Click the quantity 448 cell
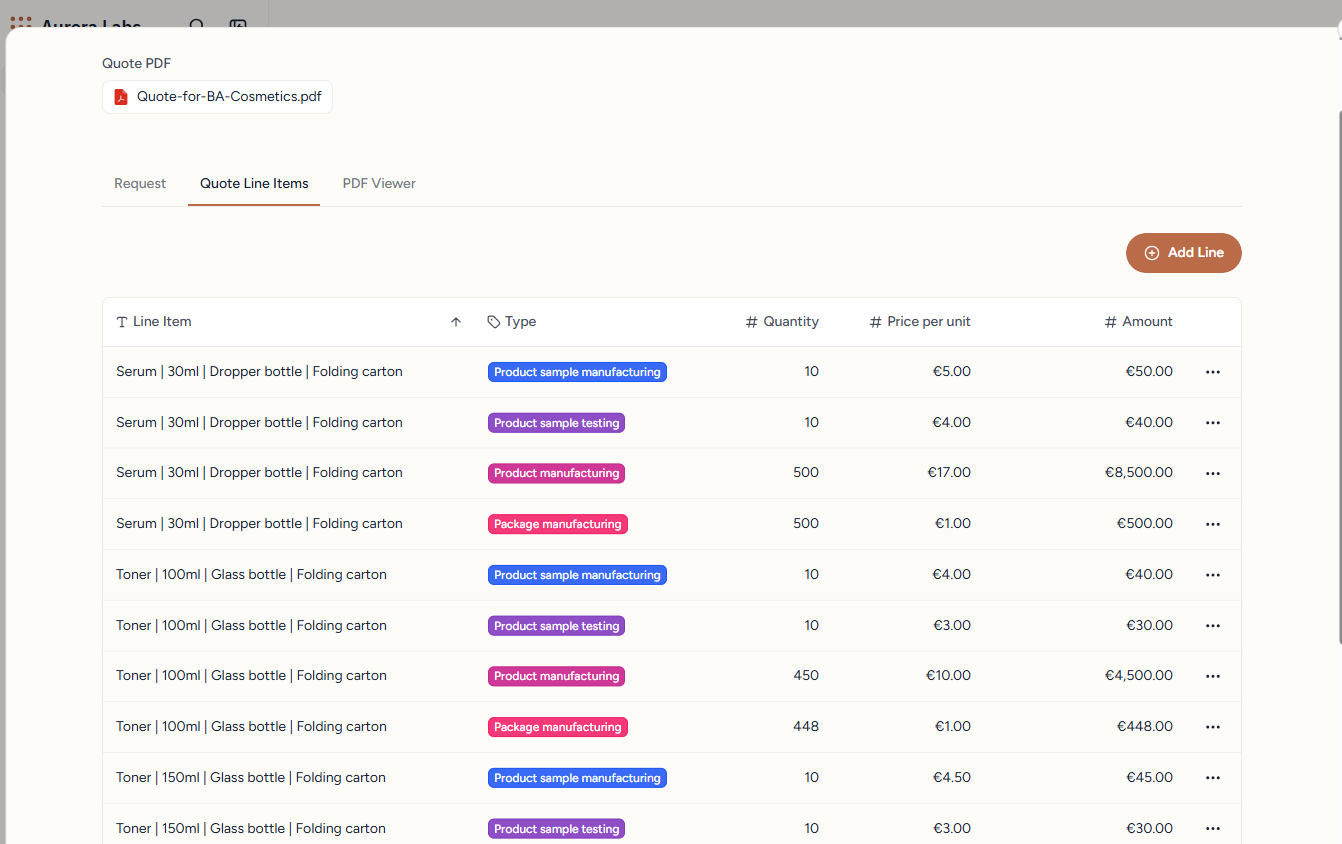The image size is (1342, 844). pos(806,727)
